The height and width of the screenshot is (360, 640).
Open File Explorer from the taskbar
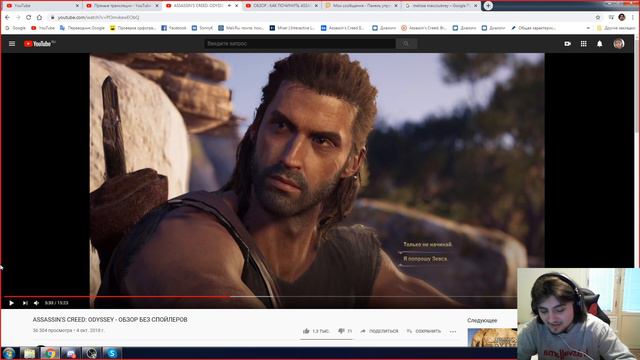point(29,353)
